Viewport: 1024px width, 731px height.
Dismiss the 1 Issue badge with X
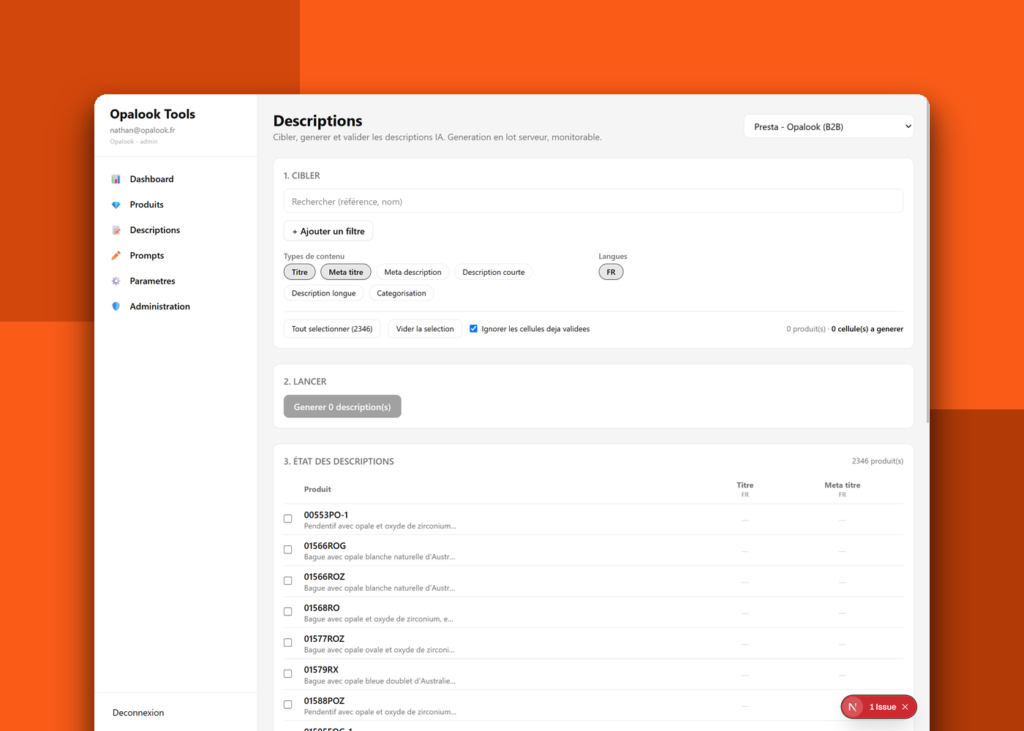tap(905, 707)
